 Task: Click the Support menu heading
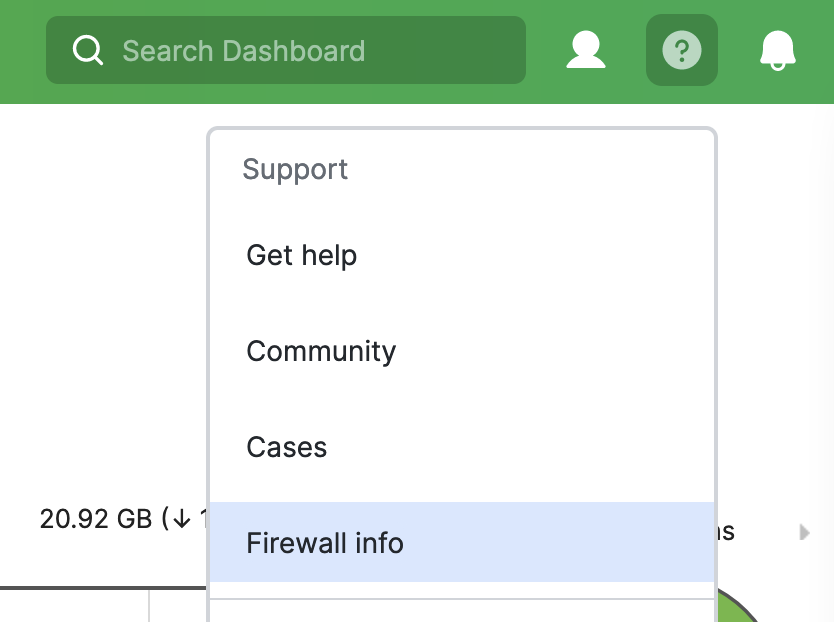(294, 170)
